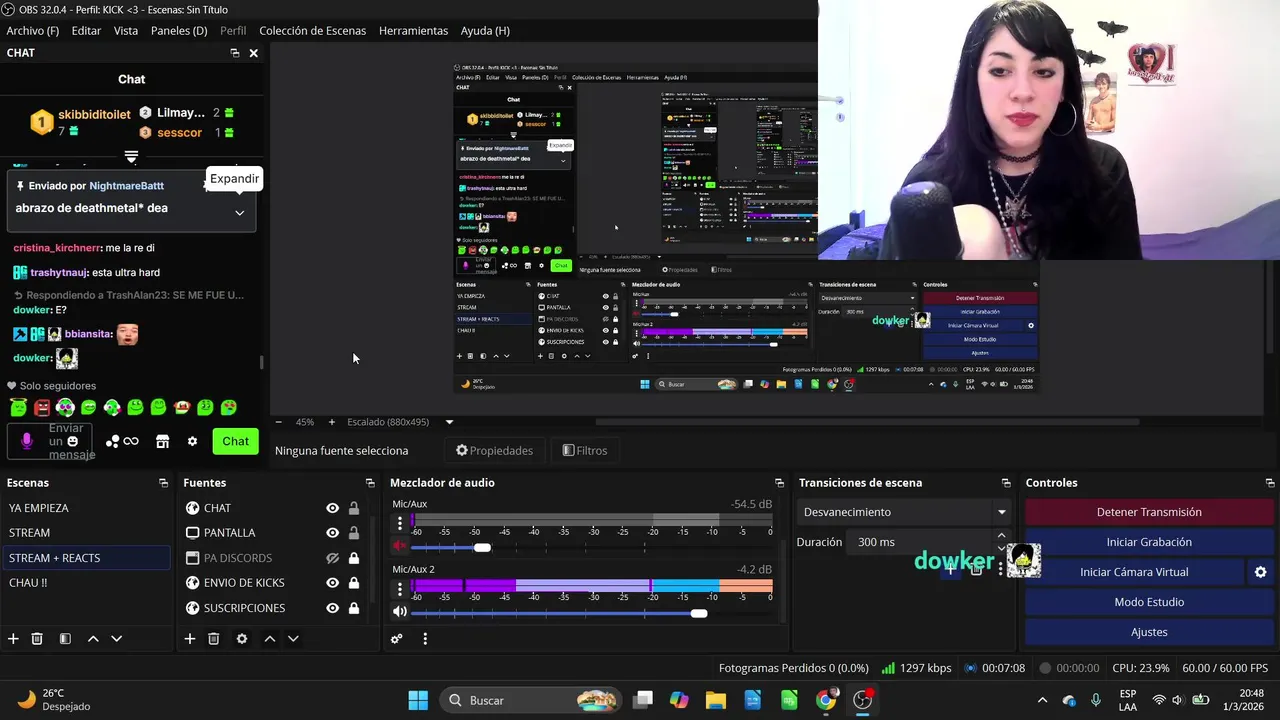Select the STREAM scene
Image resolution: width=1280 pixels, height=720 pixels.
[x=86, y=533]
